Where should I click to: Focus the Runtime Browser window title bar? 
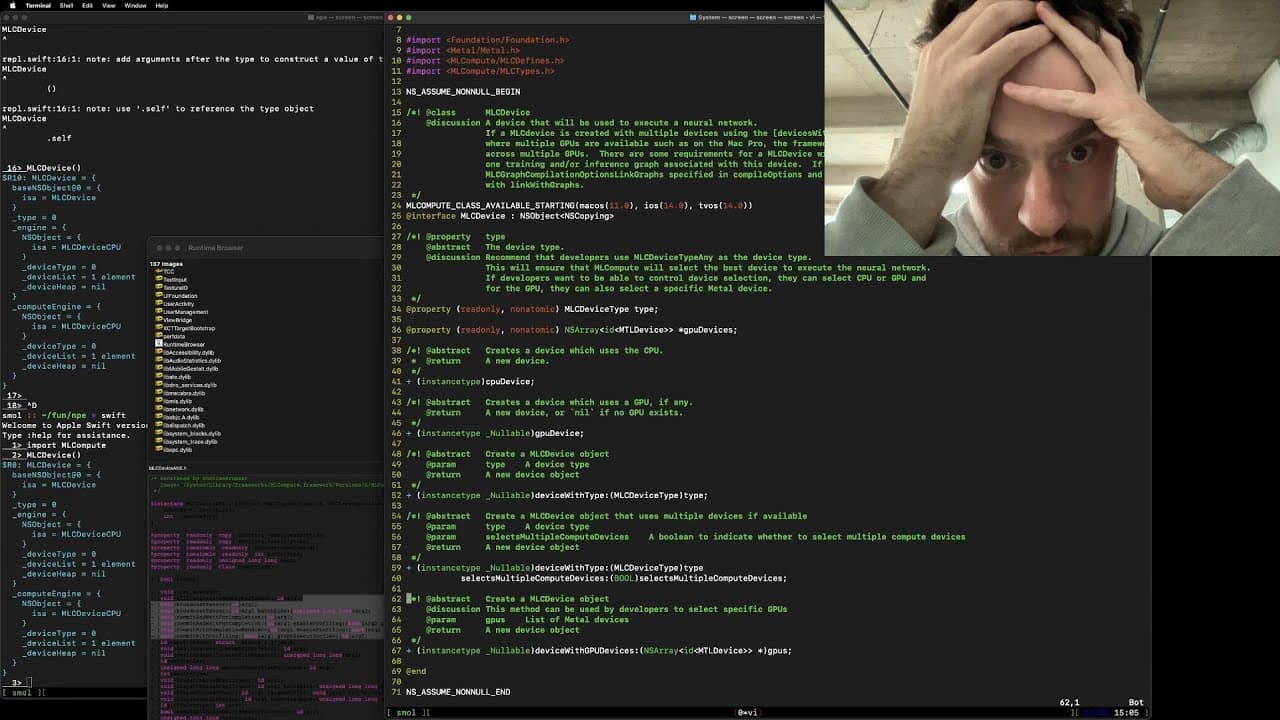point(265,247)
